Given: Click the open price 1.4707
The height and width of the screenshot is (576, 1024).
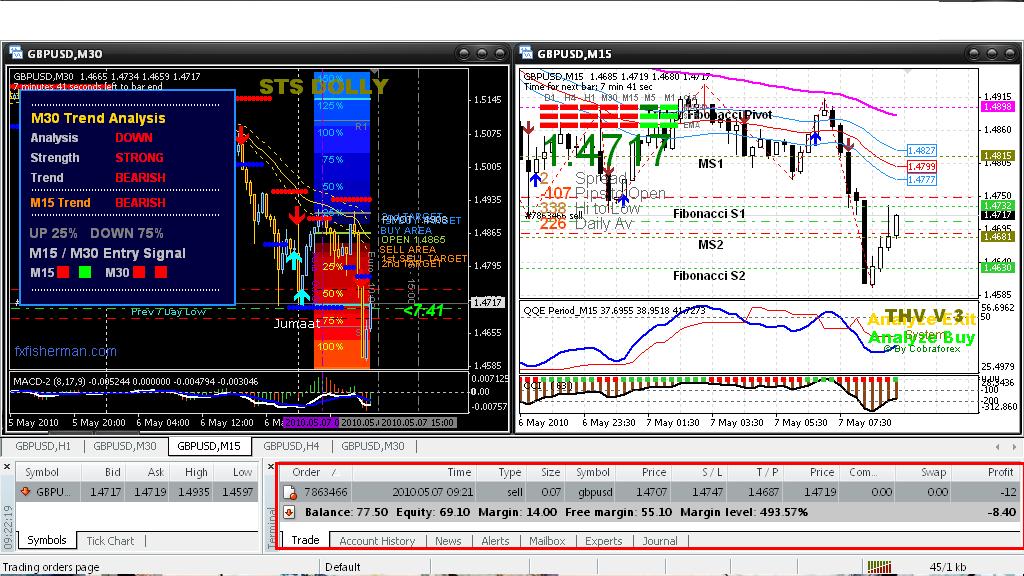Looking at the screenshot, I should [x=651, y=492].
